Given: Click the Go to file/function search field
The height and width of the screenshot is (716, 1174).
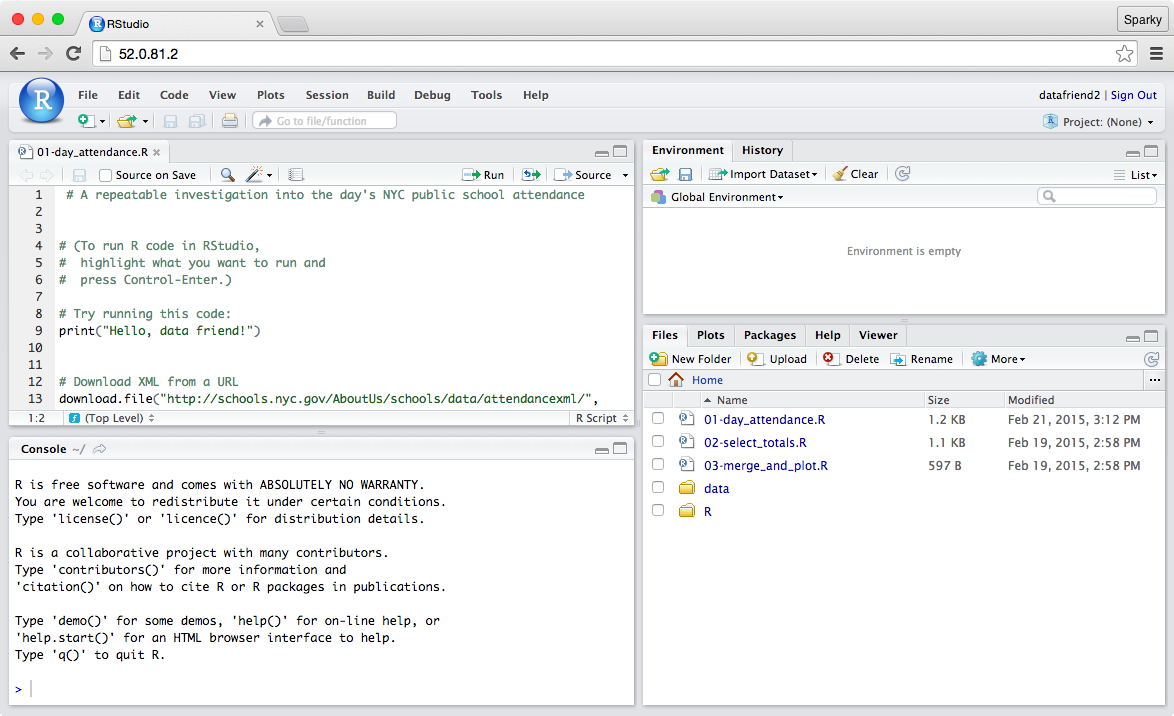Looking at the screenshot, I should pos(325,121).
